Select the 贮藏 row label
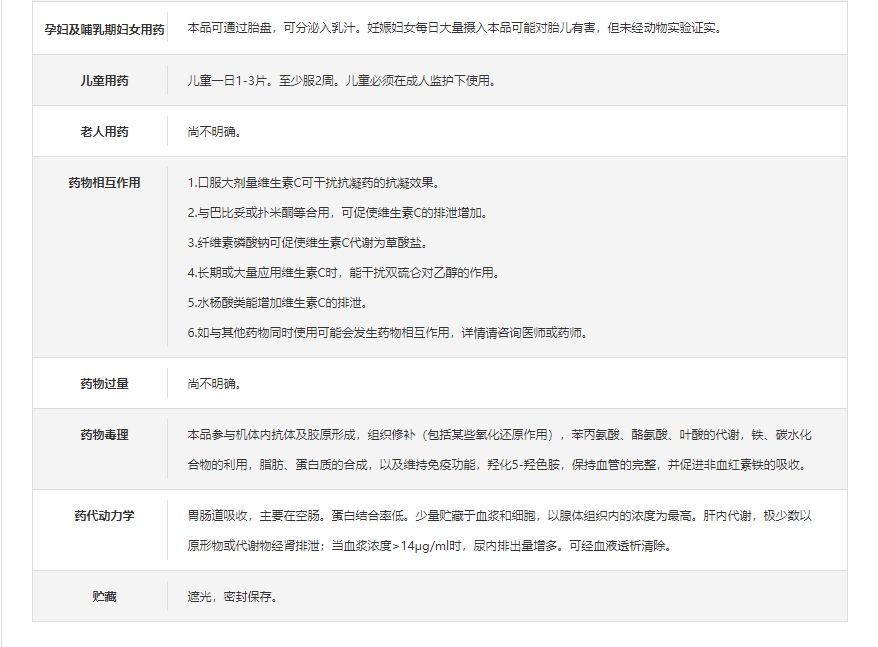Viewport: 878px width, 647px height. [104, 596]
